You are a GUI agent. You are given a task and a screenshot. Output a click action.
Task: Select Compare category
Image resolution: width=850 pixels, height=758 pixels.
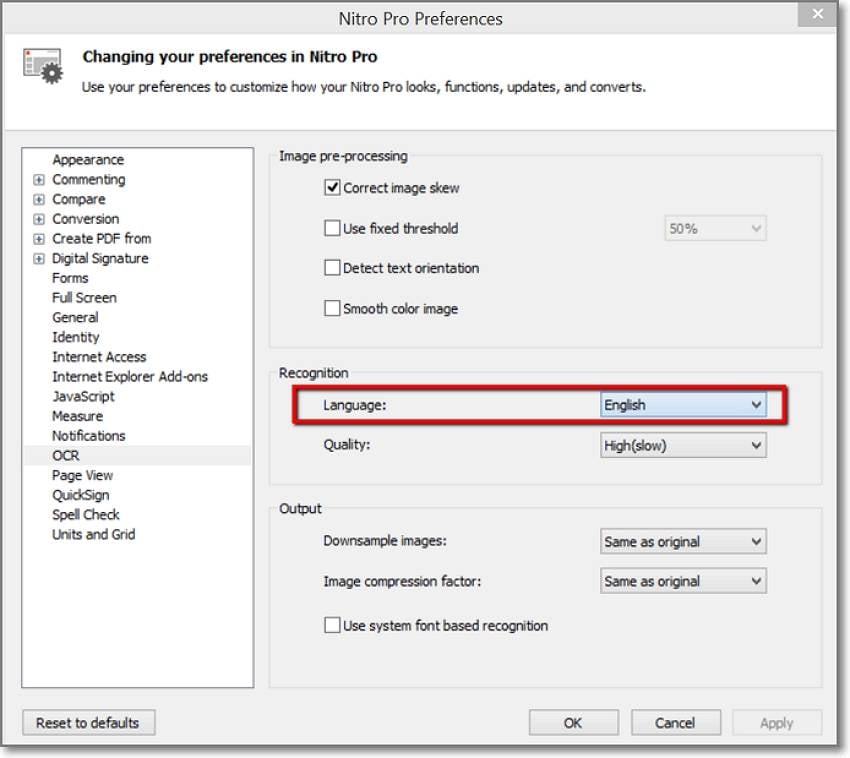79,200
